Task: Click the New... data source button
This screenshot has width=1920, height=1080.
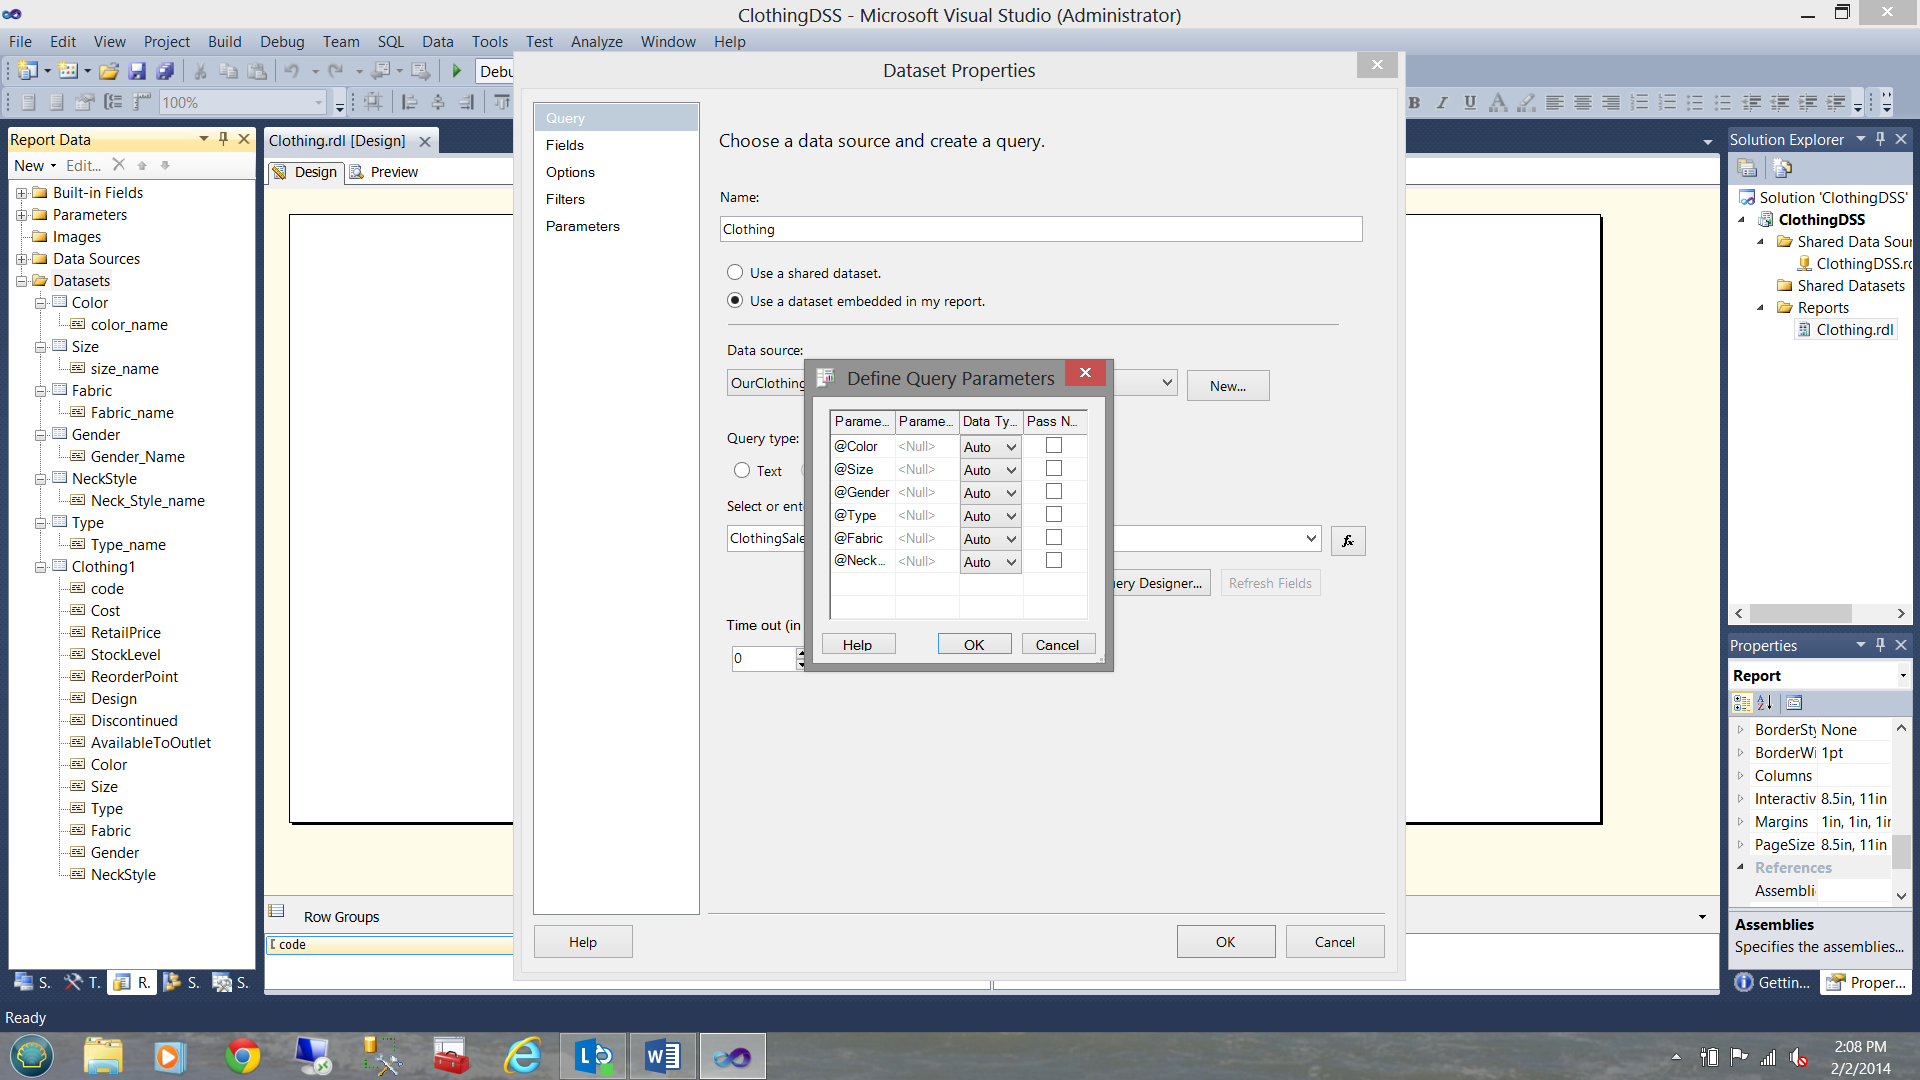Action: pyautogui.click(x=1227, y=386)
